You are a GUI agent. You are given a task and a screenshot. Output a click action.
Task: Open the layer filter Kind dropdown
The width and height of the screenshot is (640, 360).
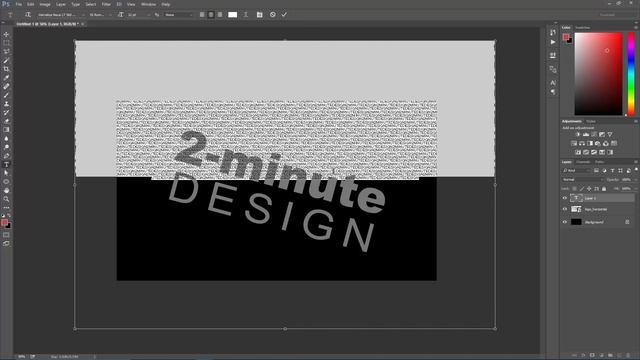[x=576, y=170]
